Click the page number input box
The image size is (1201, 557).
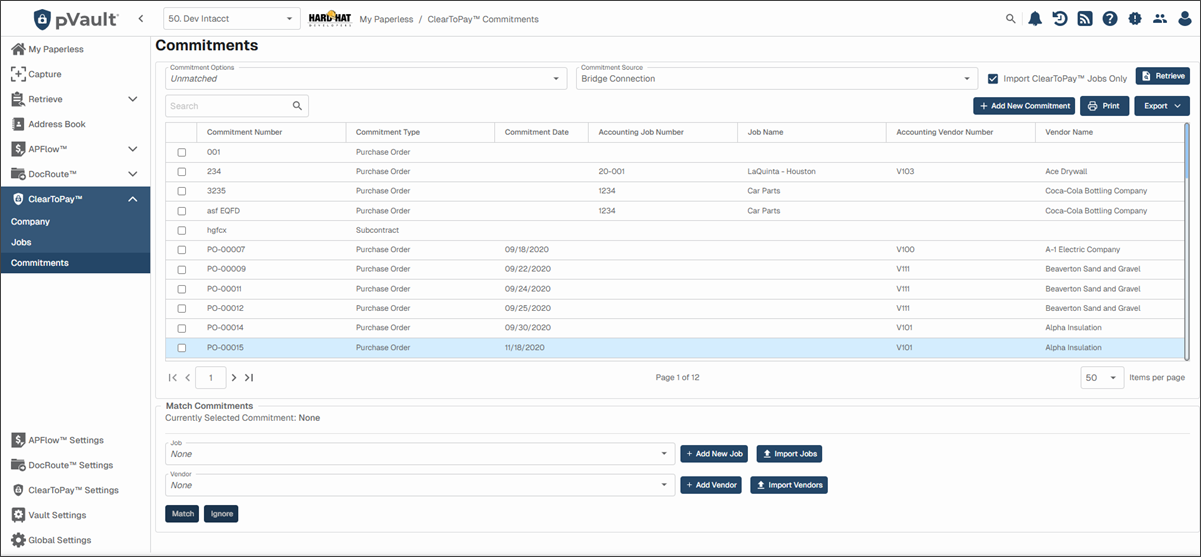tap(211, 378)
